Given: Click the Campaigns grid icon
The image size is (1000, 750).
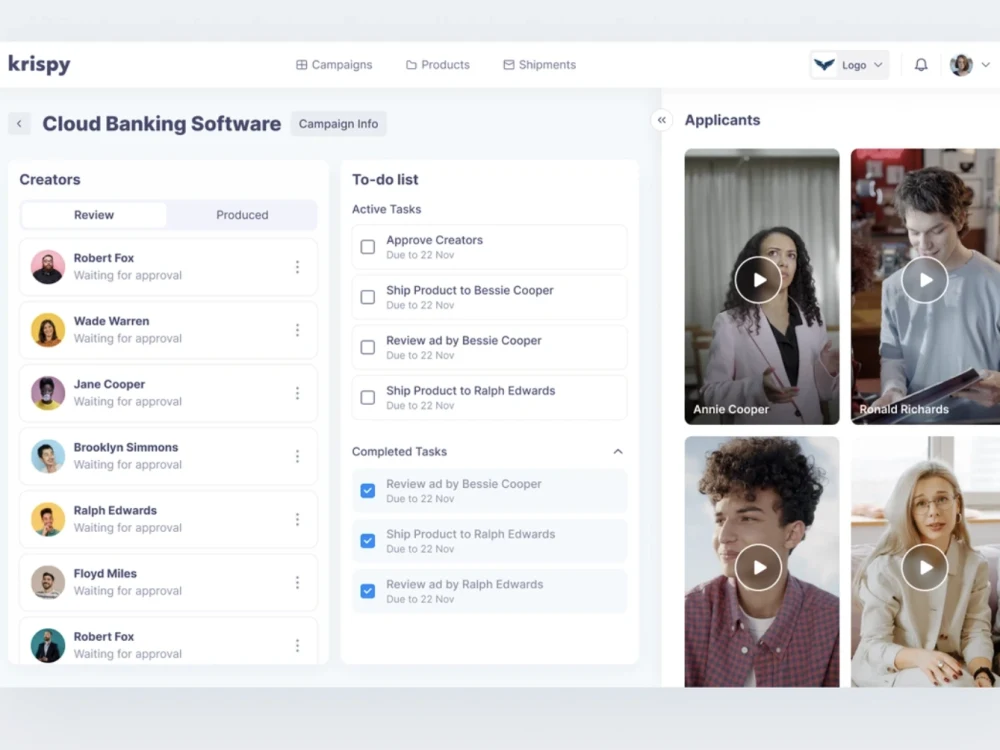Looking at the screenshot, I should [x=302, y=64].
